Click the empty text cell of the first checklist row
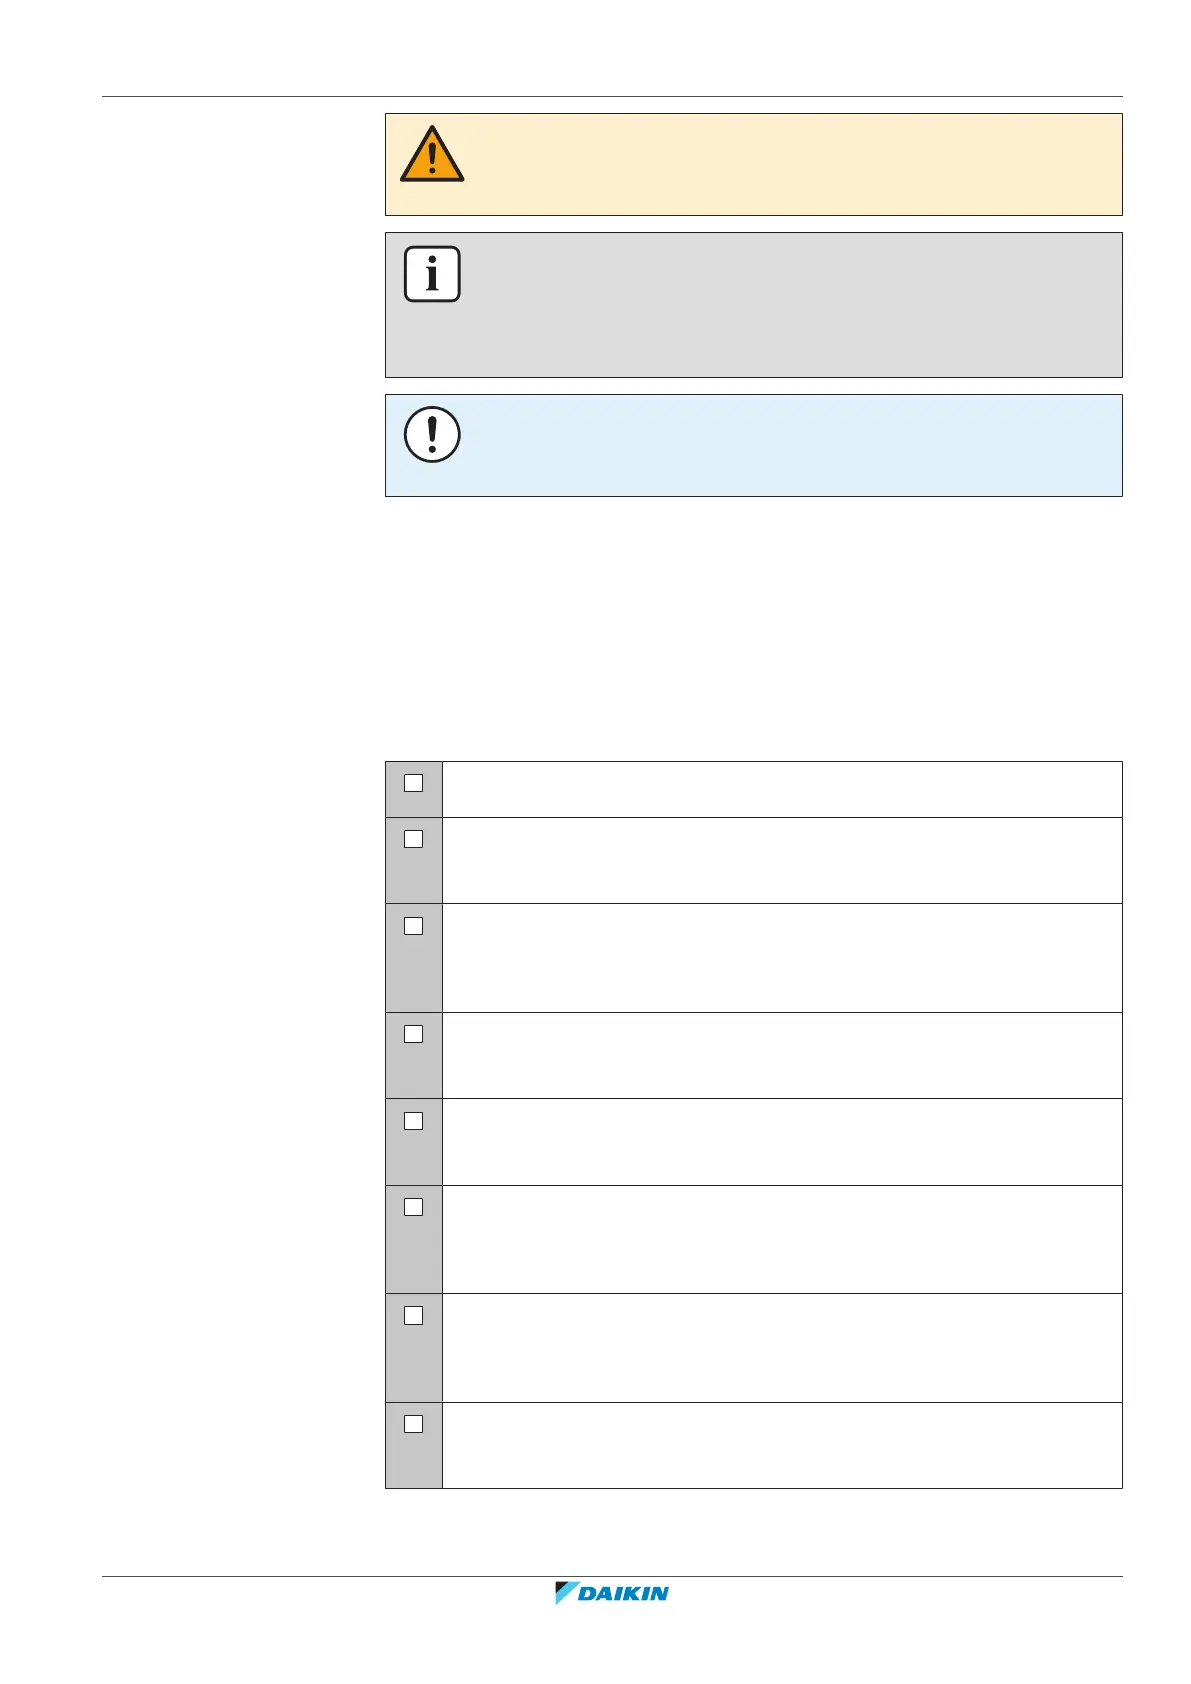 pos(782,789)
